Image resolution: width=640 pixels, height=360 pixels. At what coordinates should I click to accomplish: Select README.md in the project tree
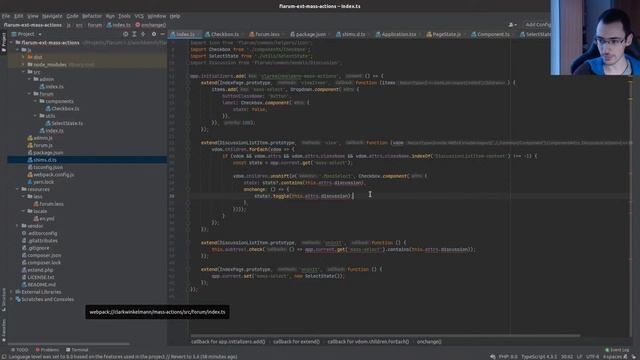pos(41,285)
